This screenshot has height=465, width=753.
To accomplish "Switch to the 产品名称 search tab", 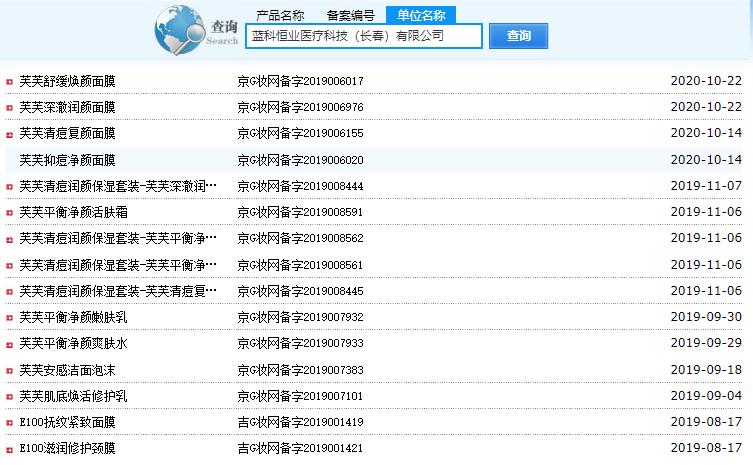I will click(x=280, y=15).
